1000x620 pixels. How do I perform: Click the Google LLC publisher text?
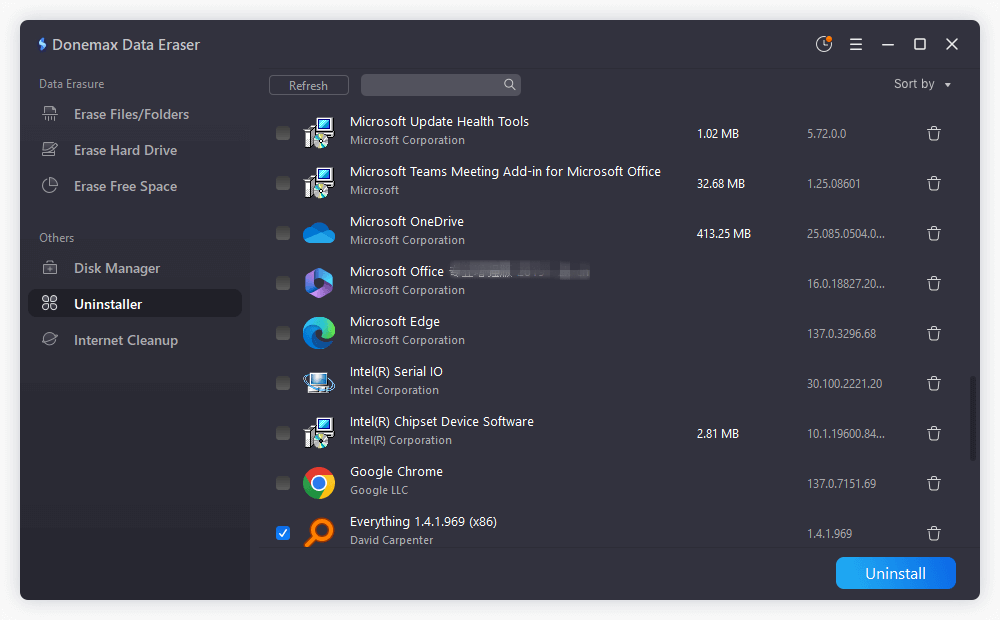379,490
